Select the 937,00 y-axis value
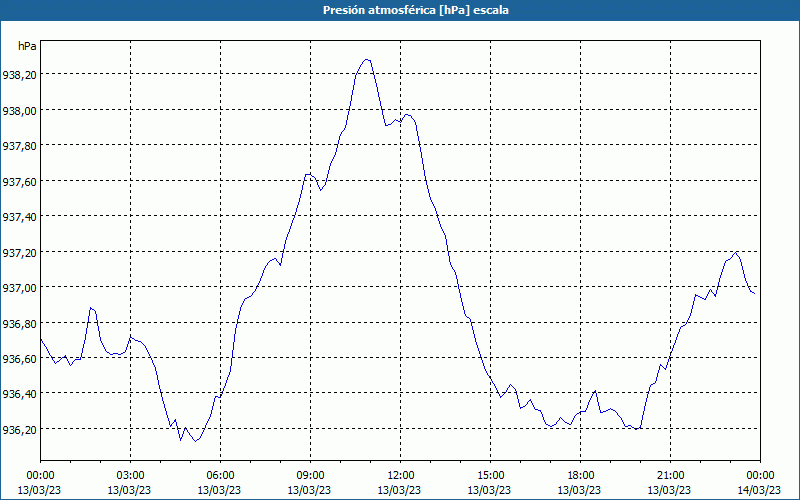The height and width of the screenshot is (500, 800). [19, 288]
